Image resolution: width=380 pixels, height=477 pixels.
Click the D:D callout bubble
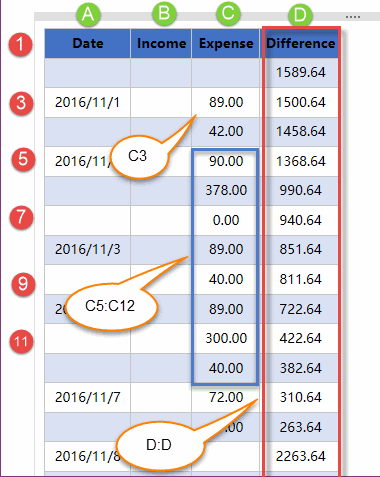click(159, 445)
